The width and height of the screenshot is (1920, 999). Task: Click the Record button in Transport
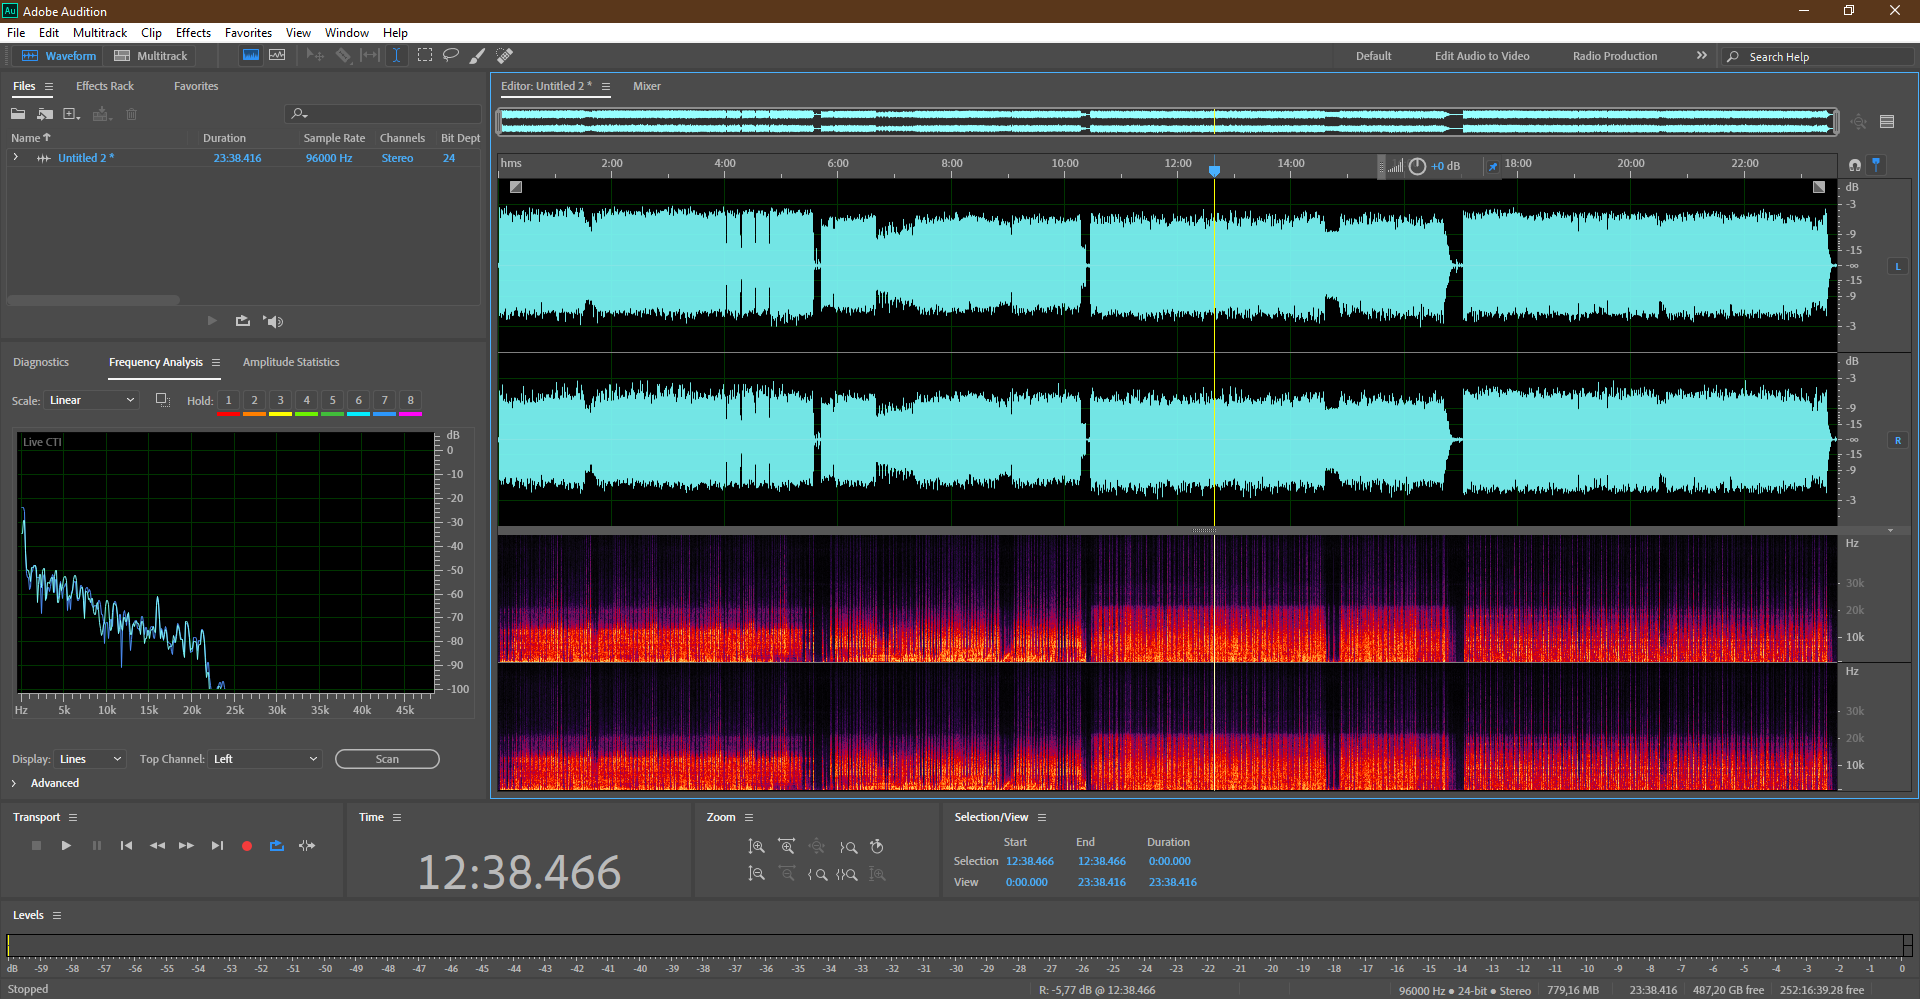click(x=247, y=846)
